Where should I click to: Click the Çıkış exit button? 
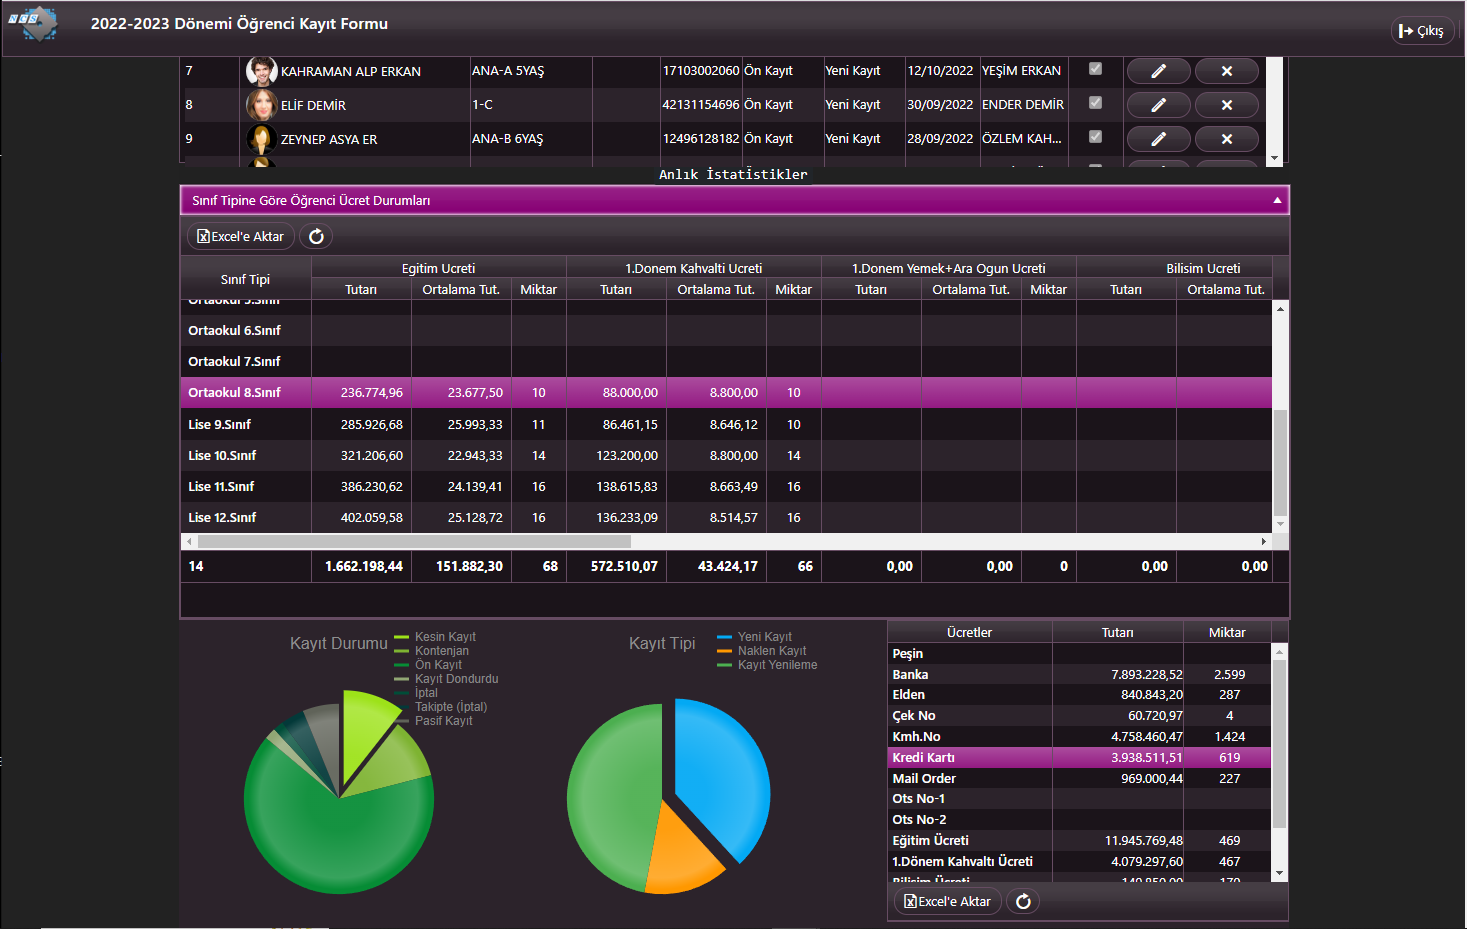[1421, 31]
